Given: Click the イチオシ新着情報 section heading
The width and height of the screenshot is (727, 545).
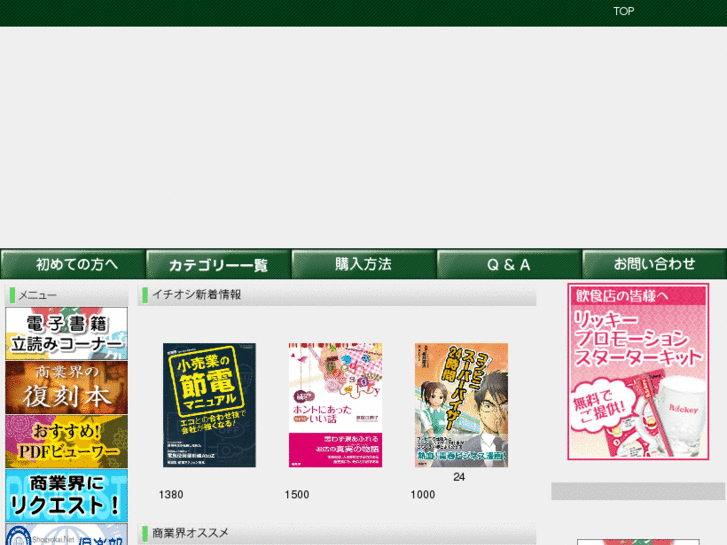Looking at the screenshot, I should pos(197,295).
